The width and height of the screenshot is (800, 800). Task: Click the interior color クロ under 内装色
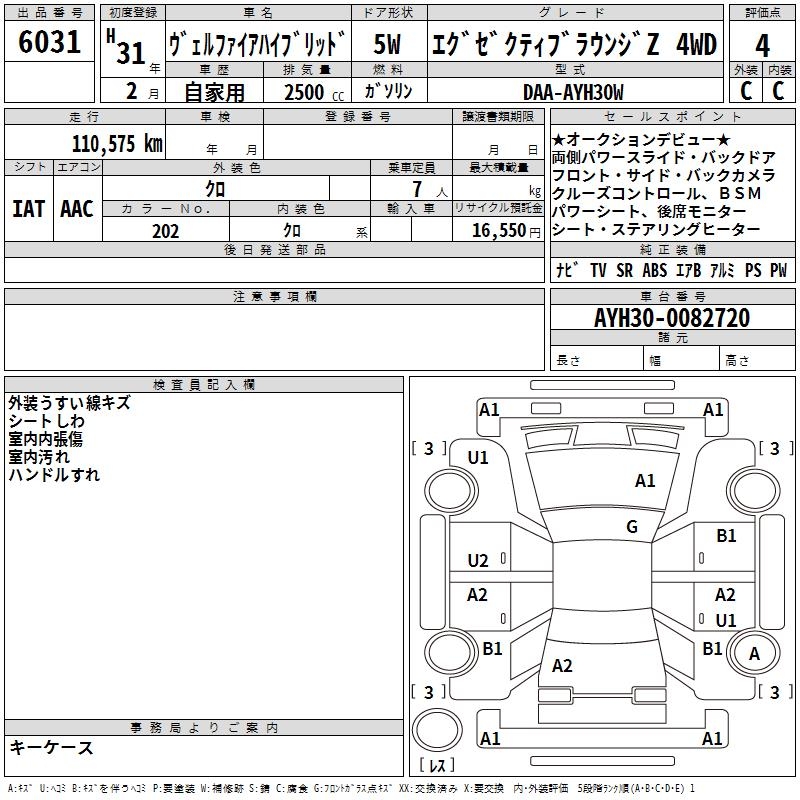[292, 231]
